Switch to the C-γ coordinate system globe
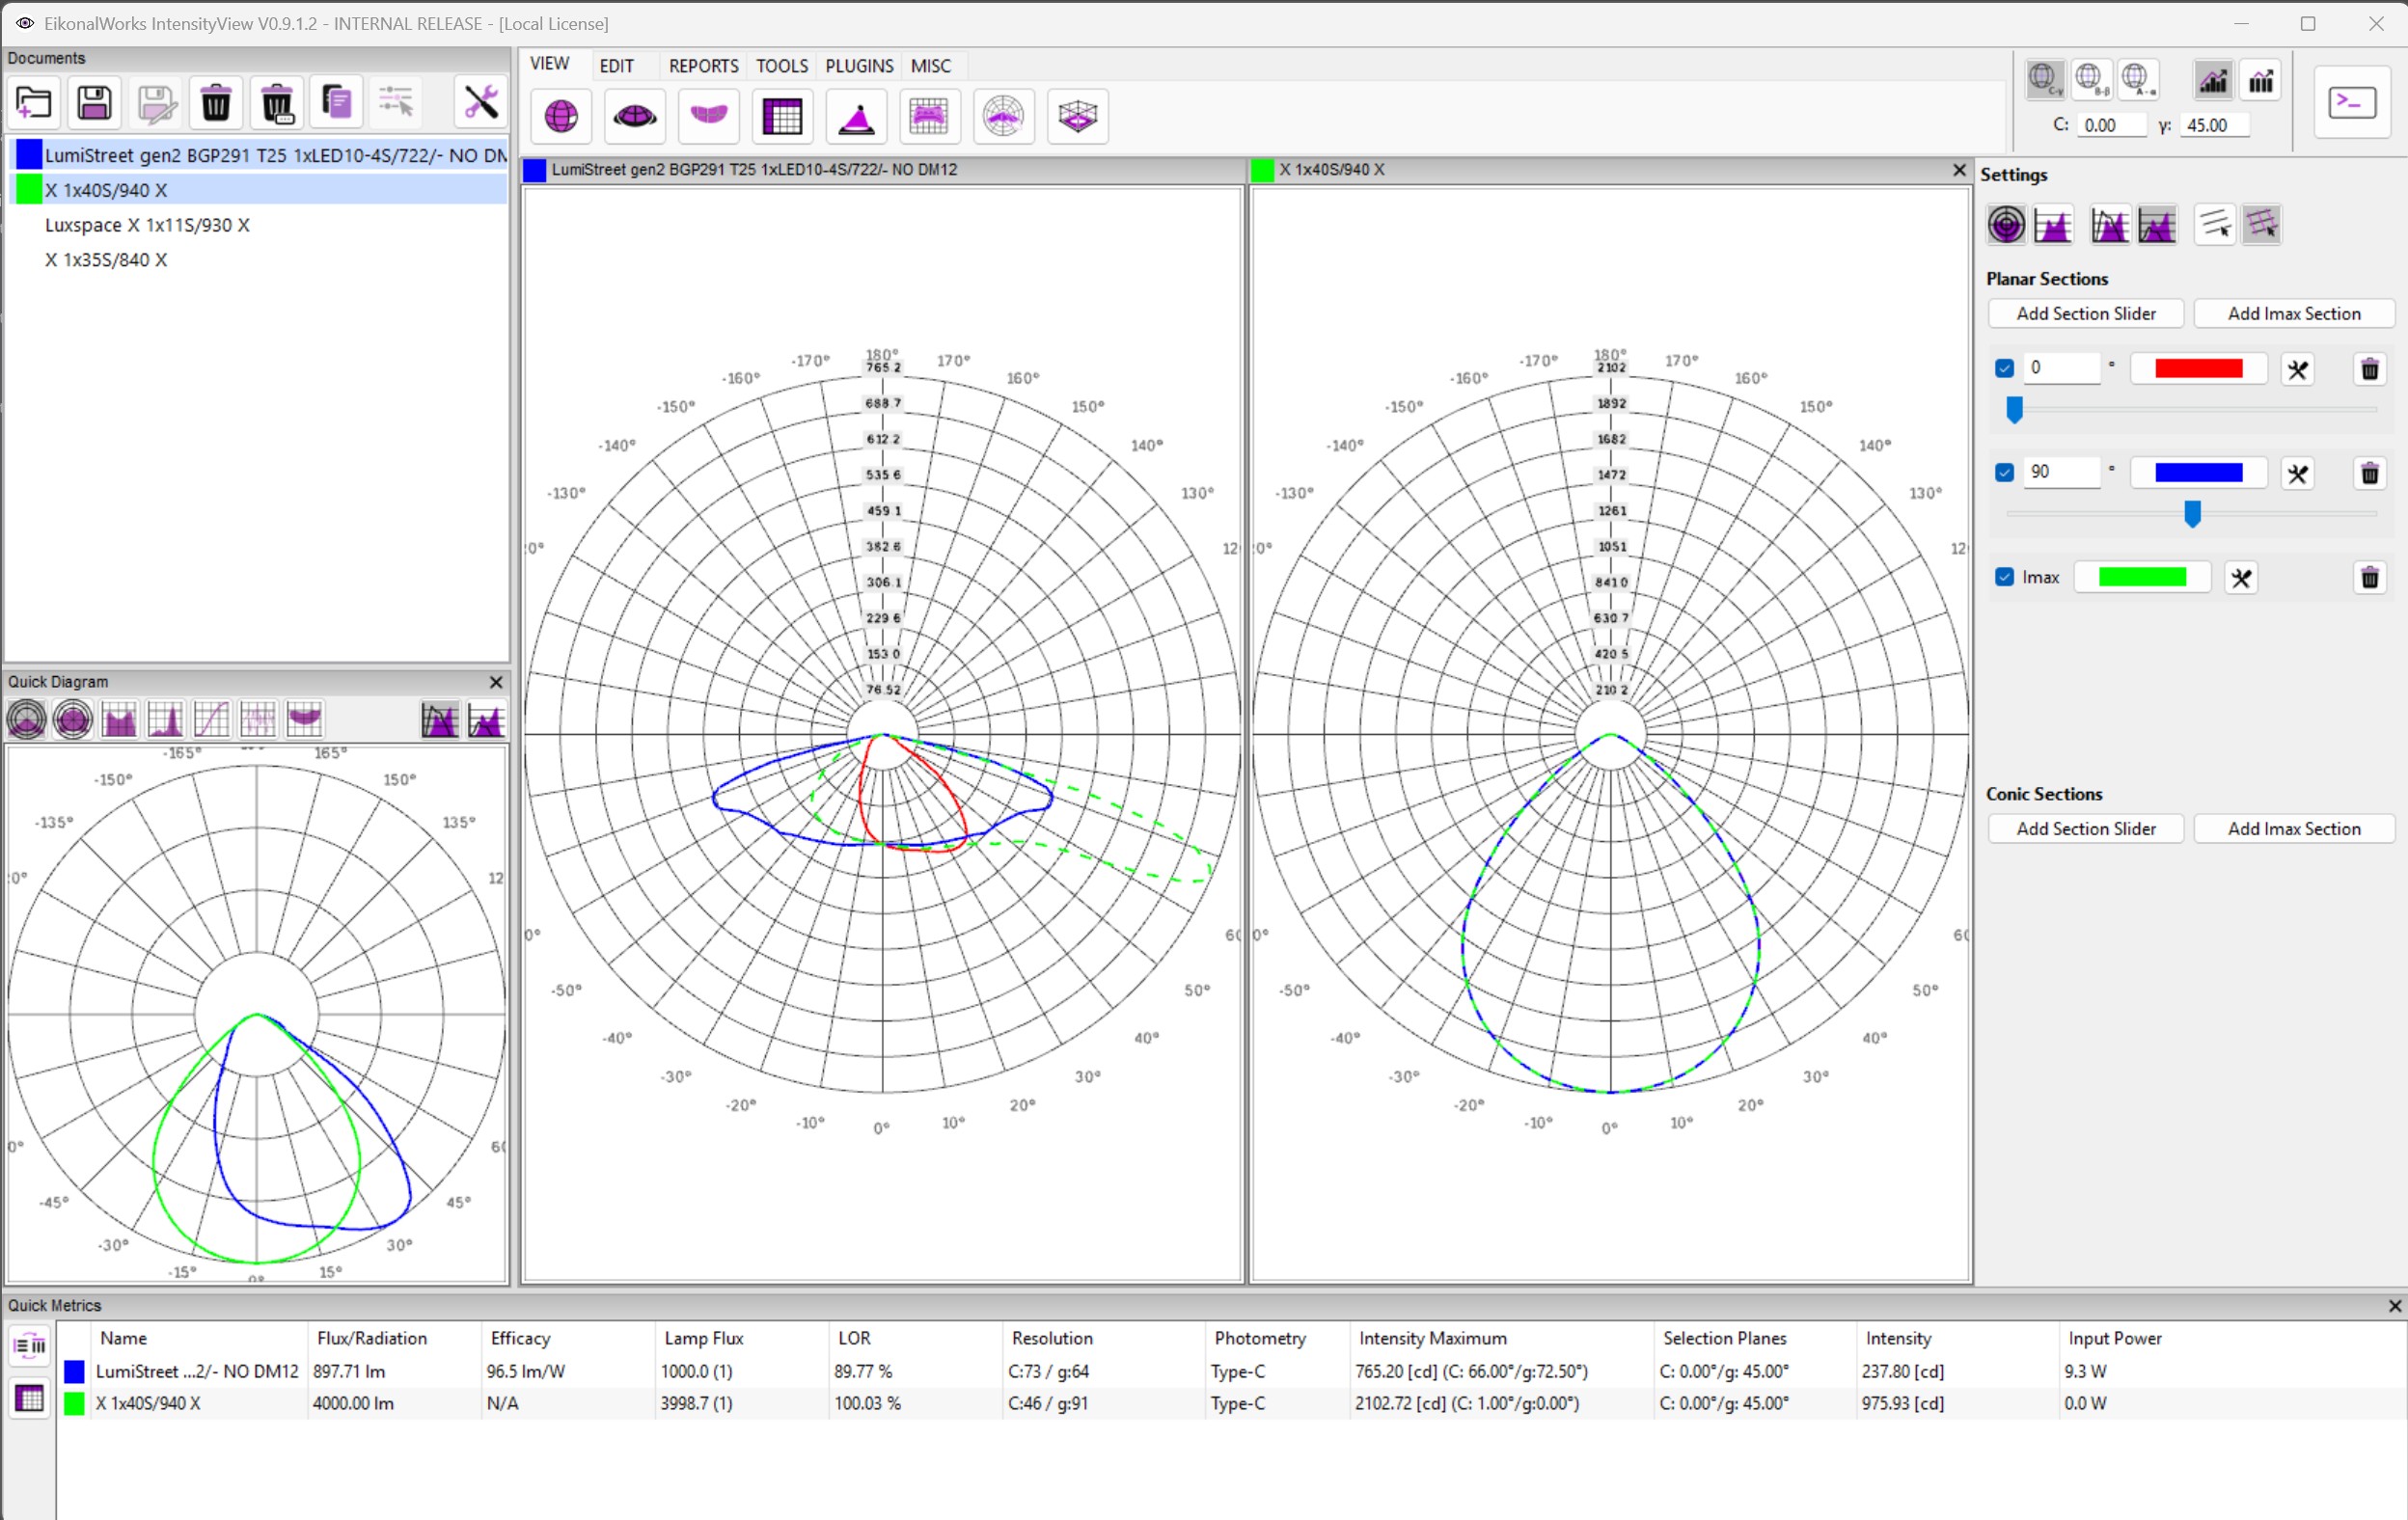 point(2045,80)
